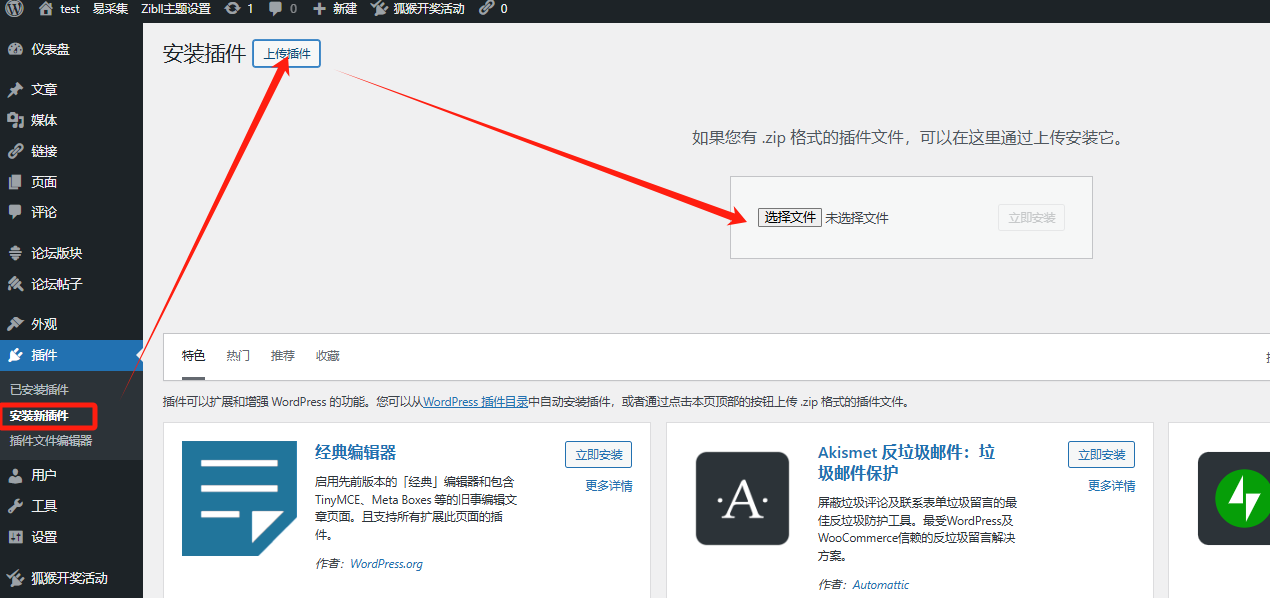Install the 经典编辑器 plugin with 立即安装
The image size is (1270, 598).
click(x=598, y=455)
